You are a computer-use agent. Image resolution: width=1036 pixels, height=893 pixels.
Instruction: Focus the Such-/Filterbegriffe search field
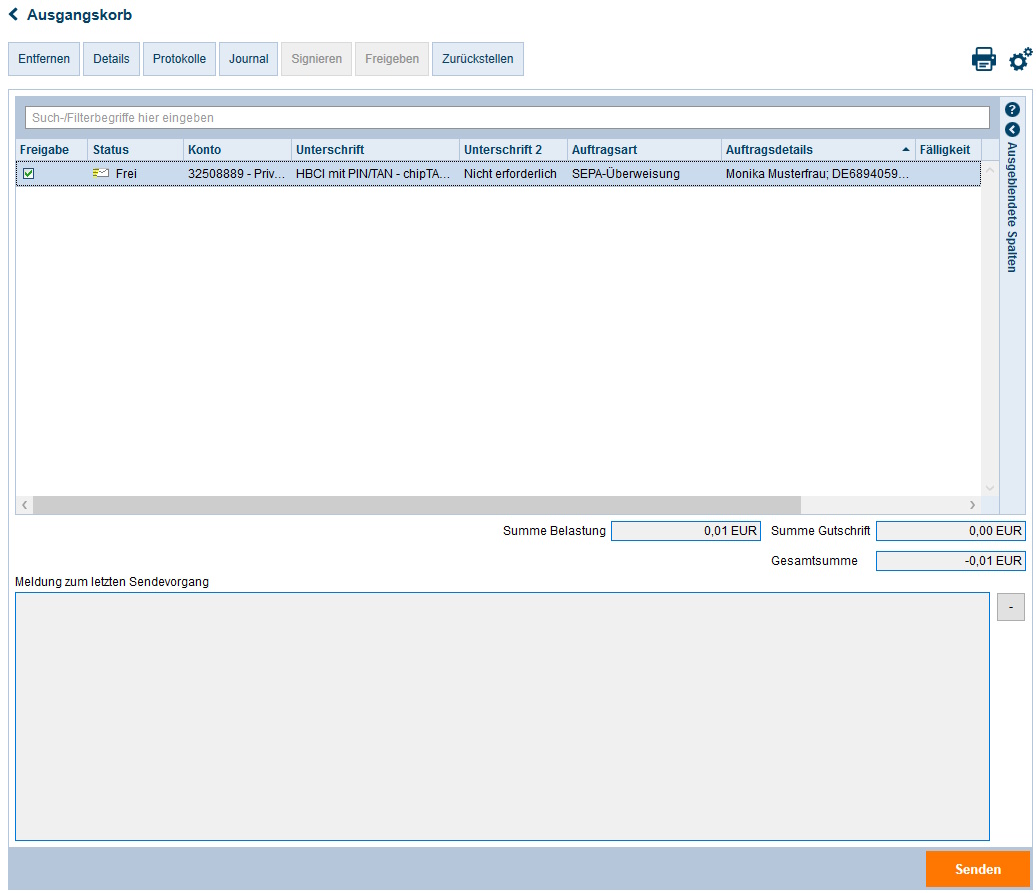coord(507,118)
